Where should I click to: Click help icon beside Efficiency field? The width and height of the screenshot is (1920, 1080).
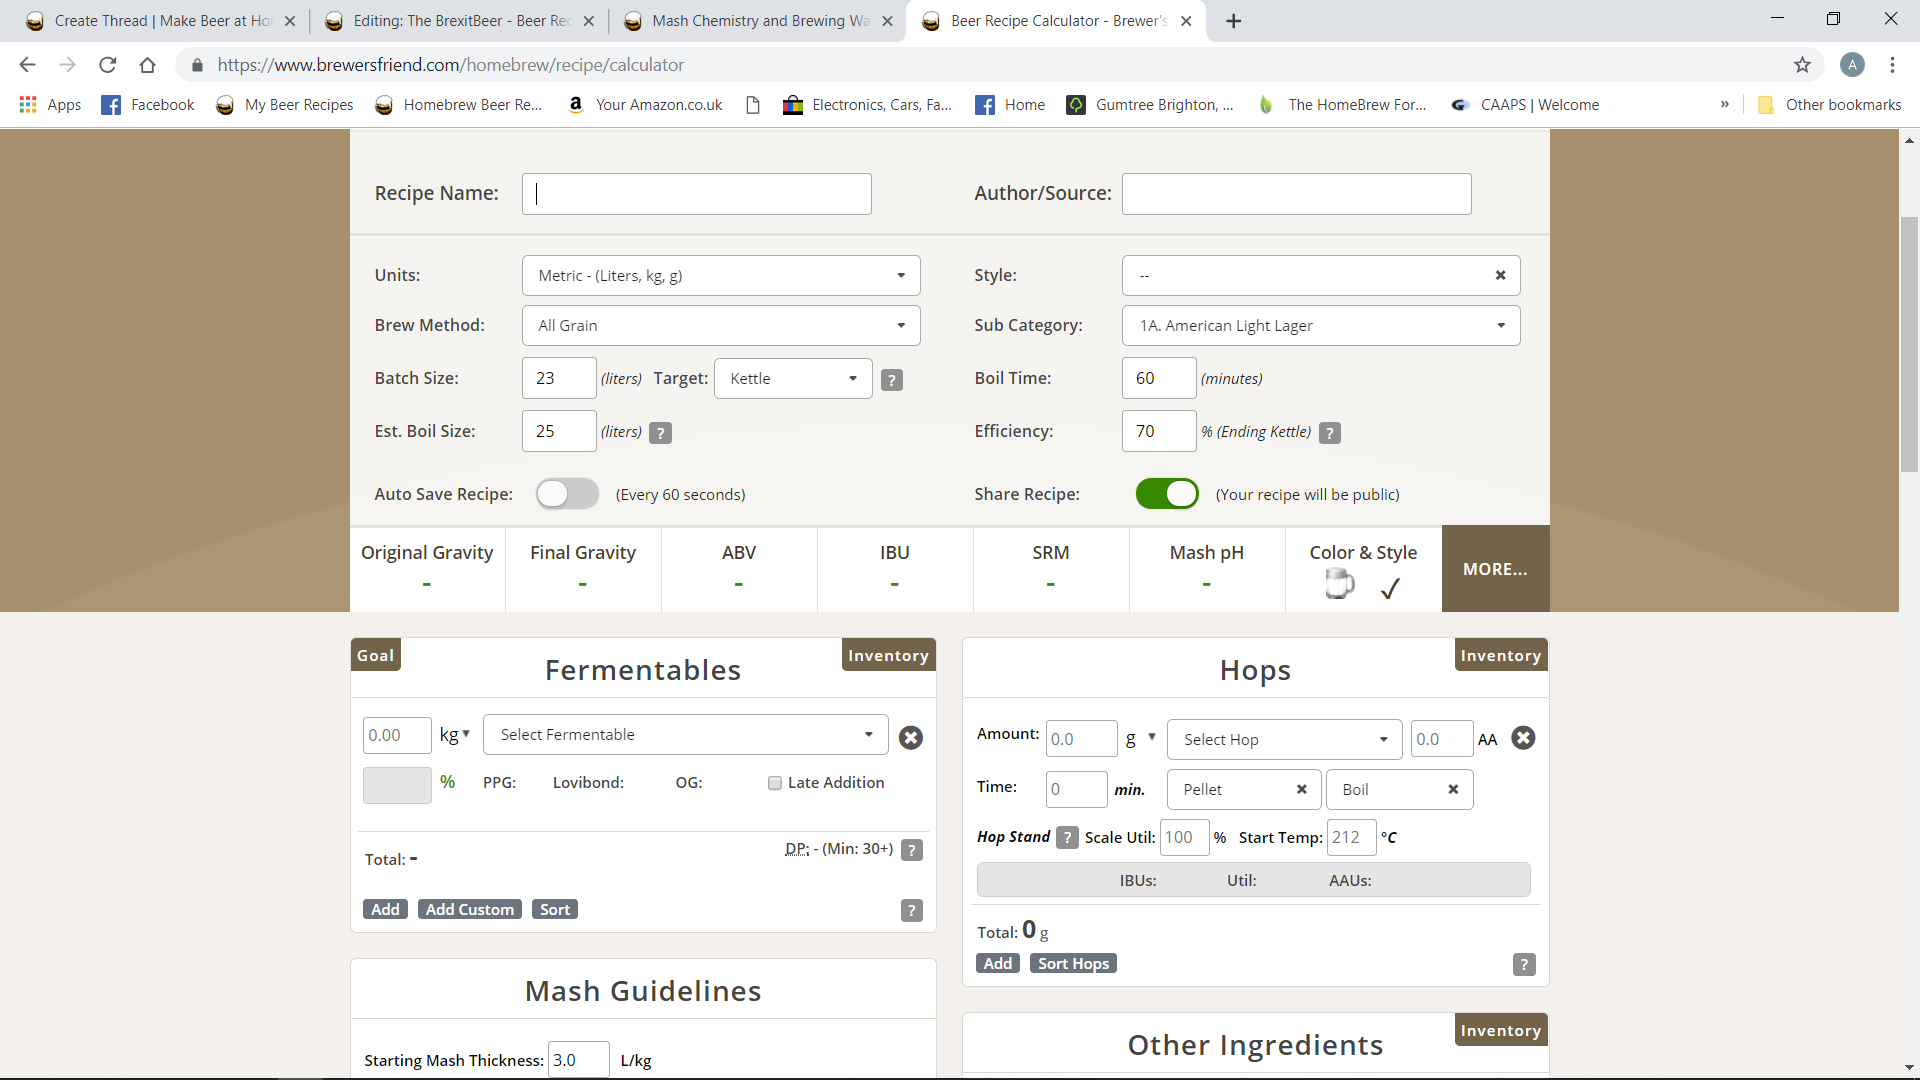[1329, 433]
